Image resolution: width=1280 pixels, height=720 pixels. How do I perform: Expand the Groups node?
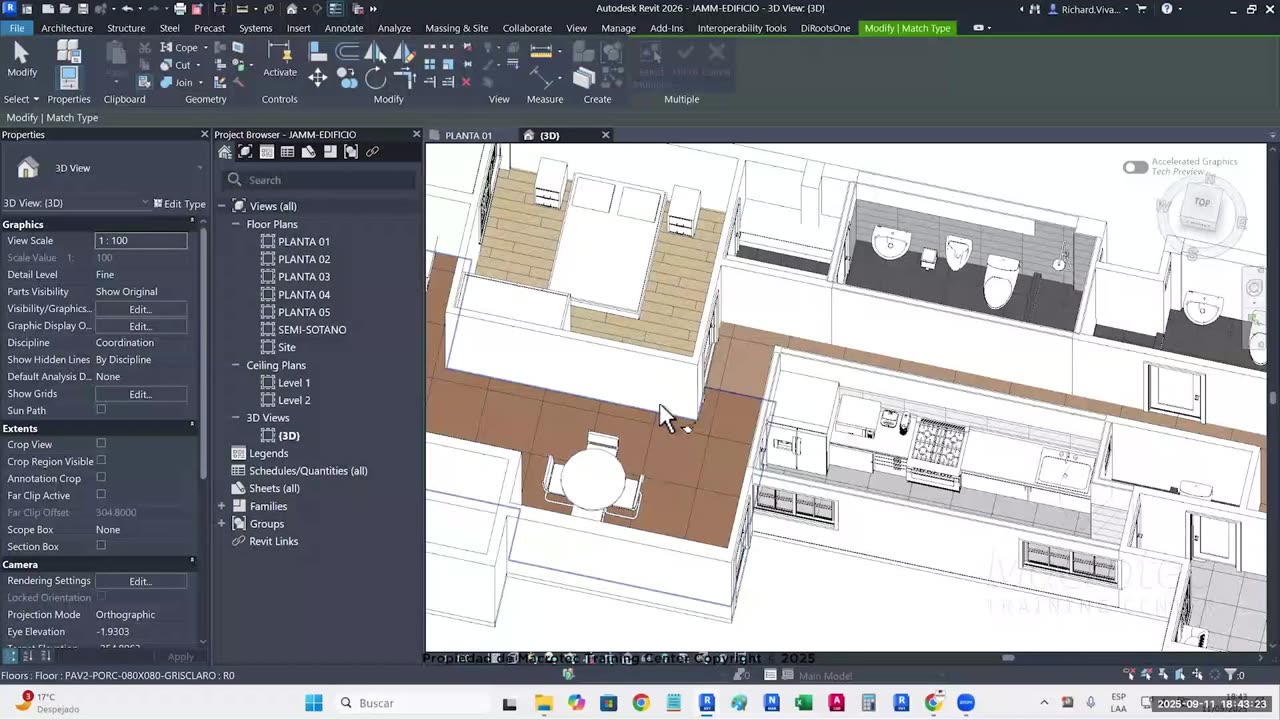[x=222, y=524]
